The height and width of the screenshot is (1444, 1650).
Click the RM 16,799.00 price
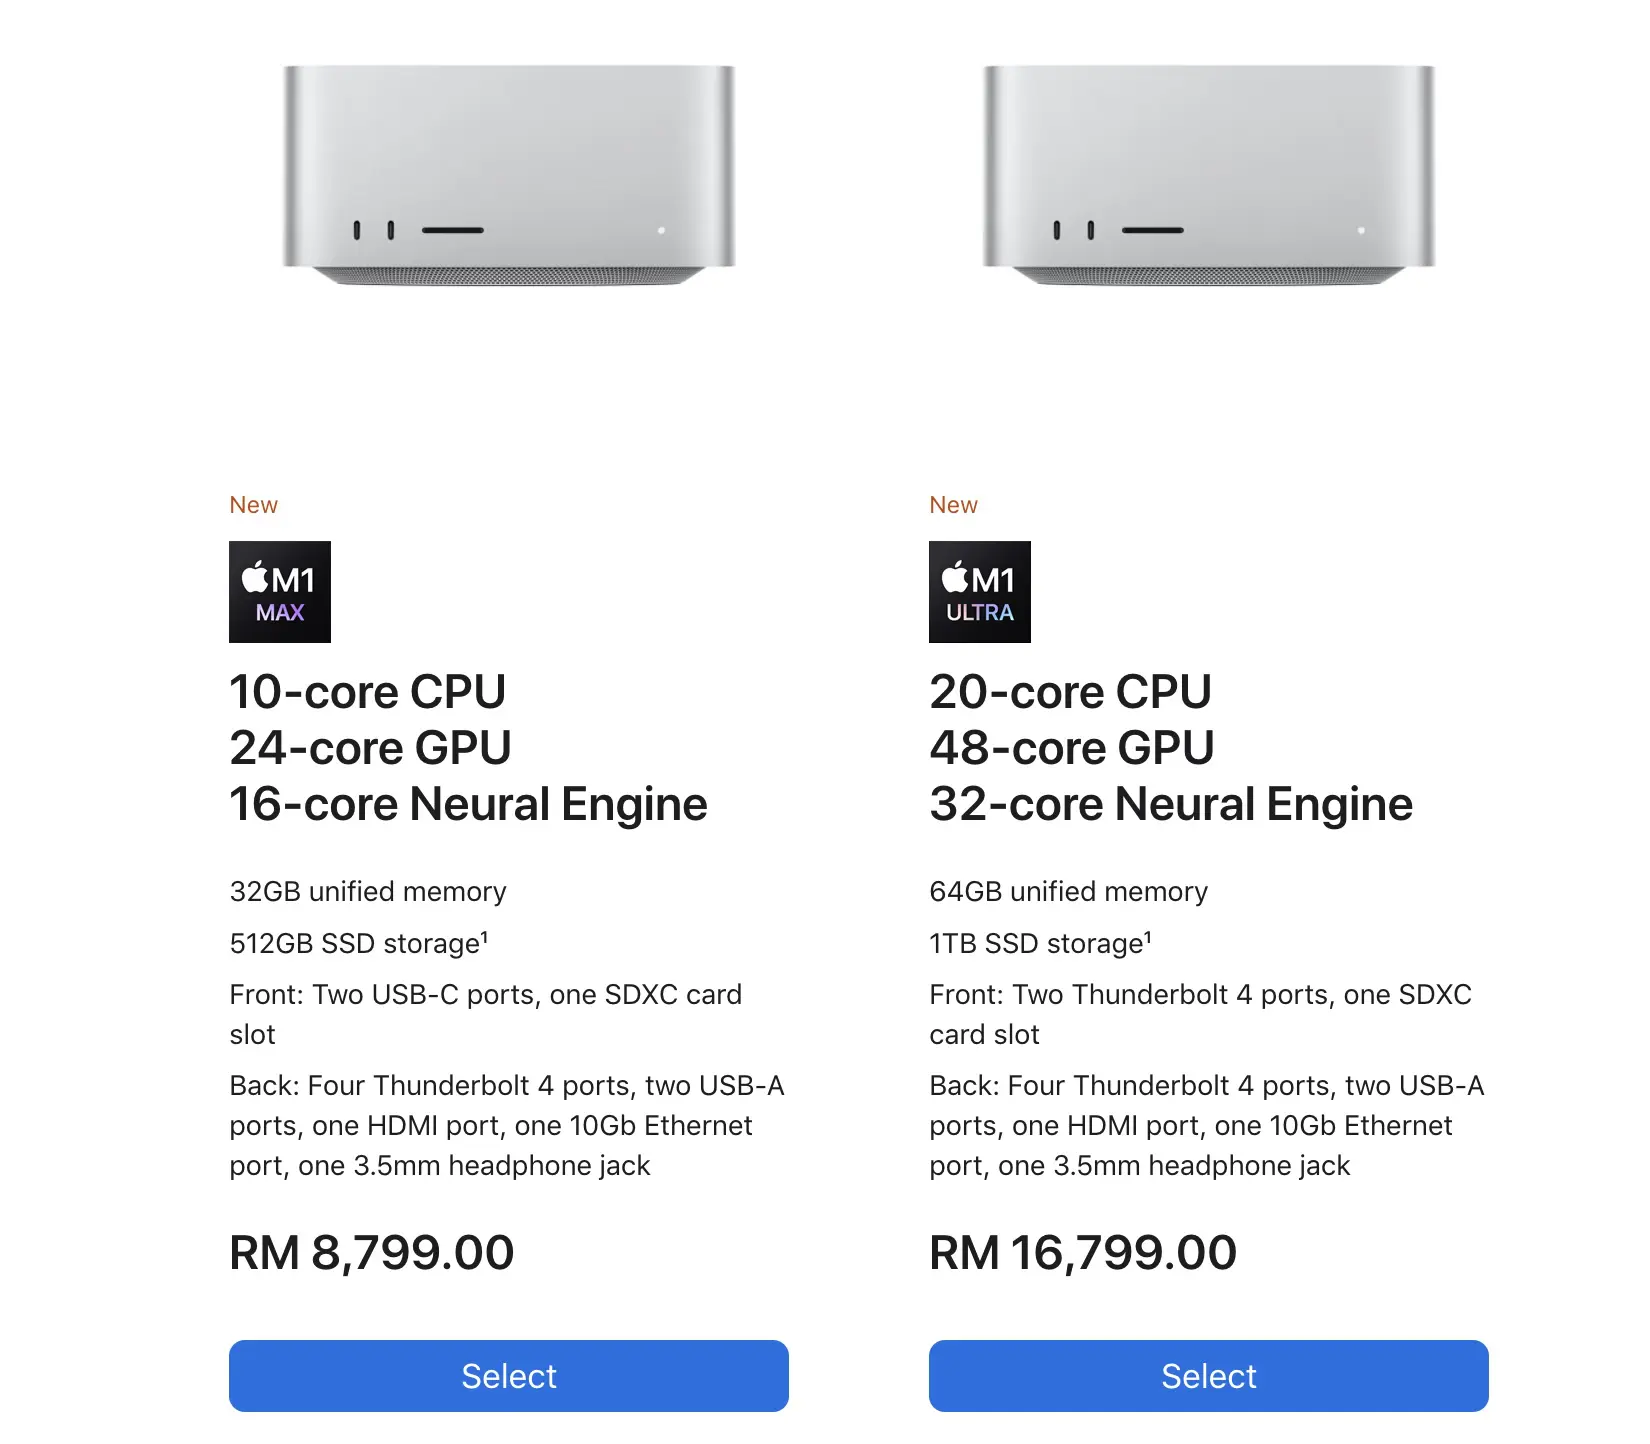[x=1083, y=1253]
